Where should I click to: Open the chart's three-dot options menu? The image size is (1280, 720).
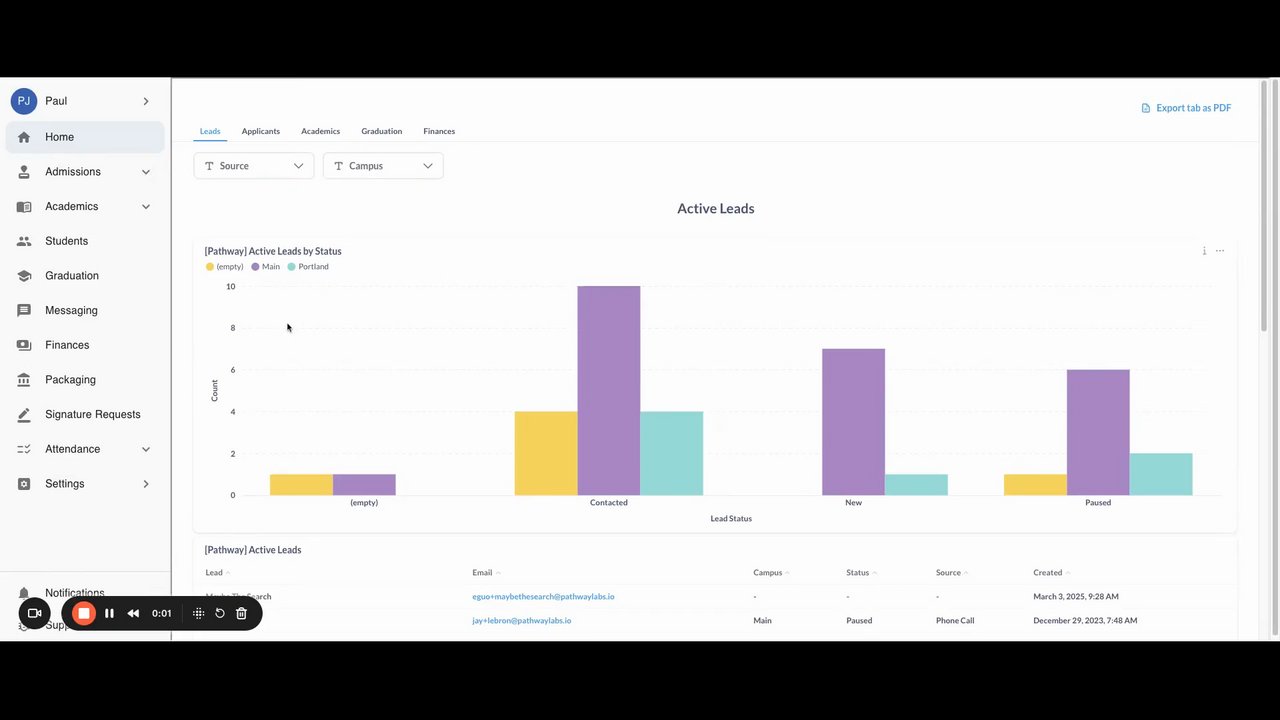click(1220, 251)
